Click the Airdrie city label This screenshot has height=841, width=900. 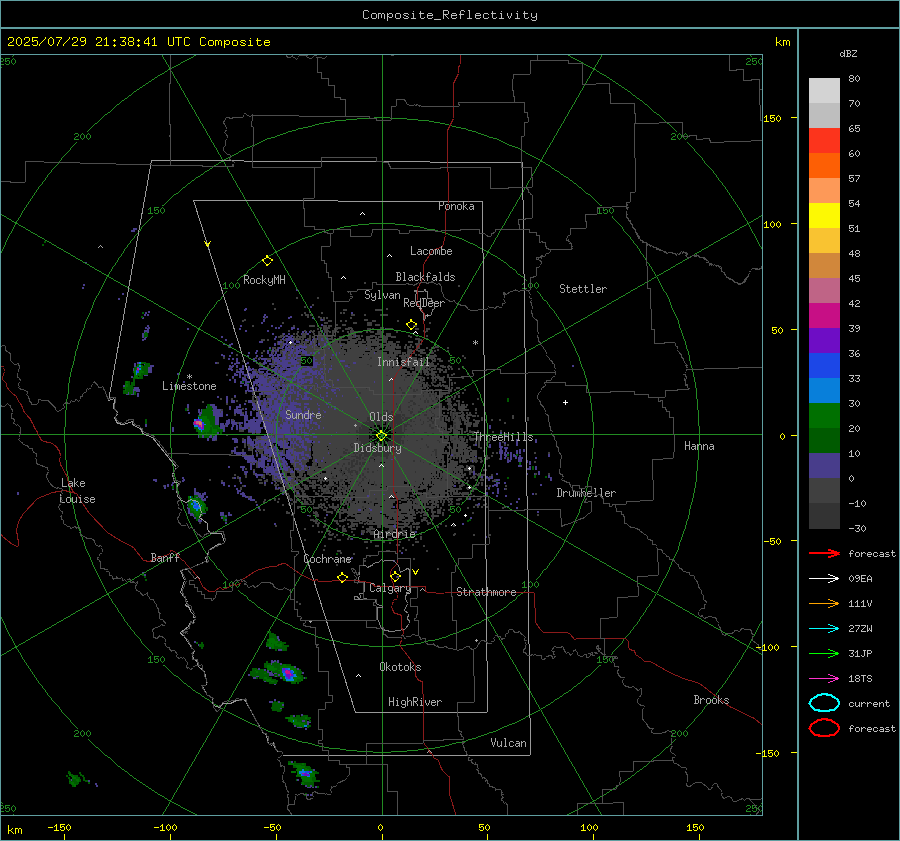pos(394,534)
